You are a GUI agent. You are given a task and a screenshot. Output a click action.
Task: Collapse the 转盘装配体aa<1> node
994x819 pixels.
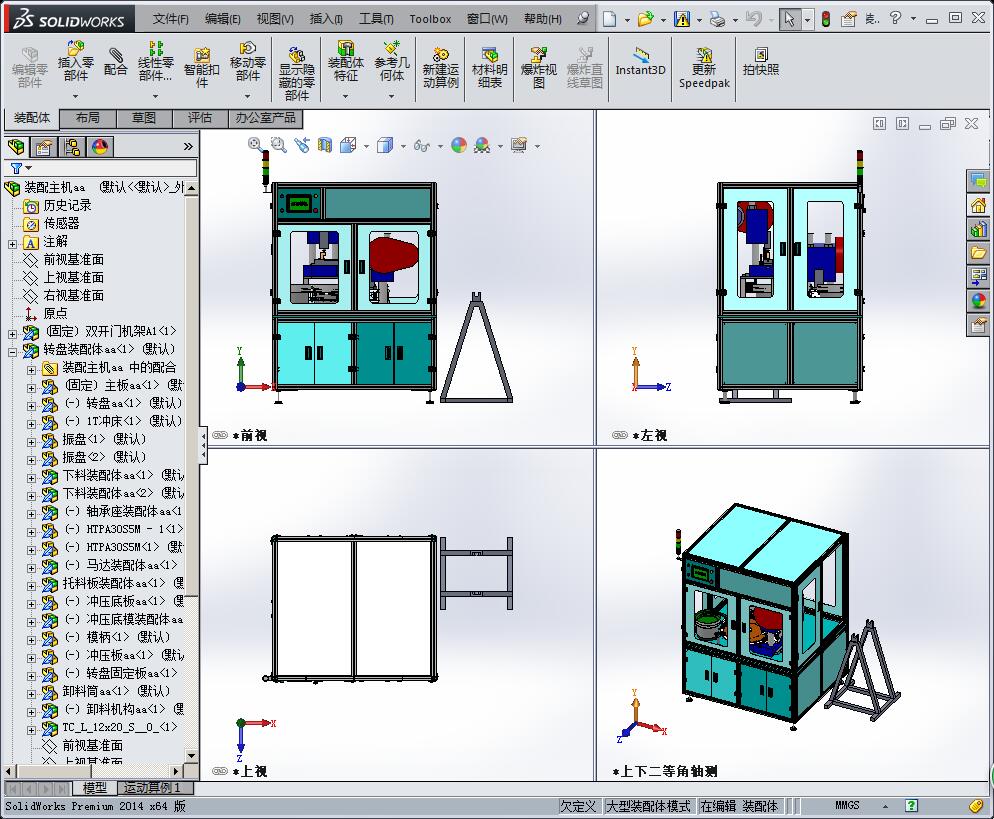click(x=12, y=352)
